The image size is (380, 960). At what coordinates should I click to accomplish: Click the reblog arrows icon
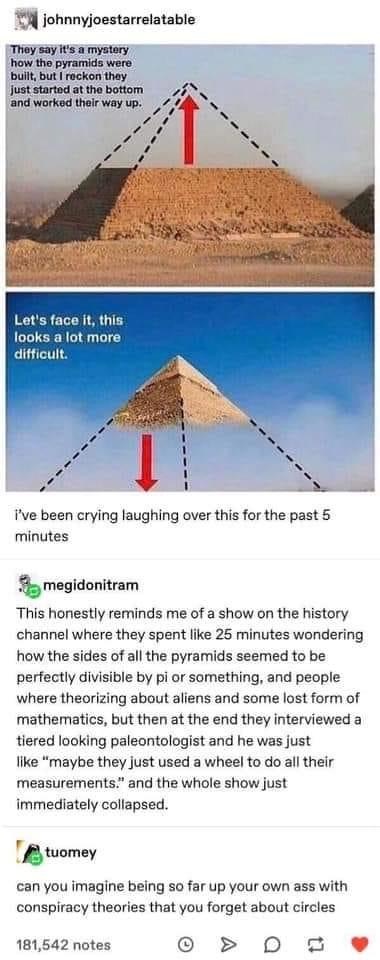click(317, 943)
